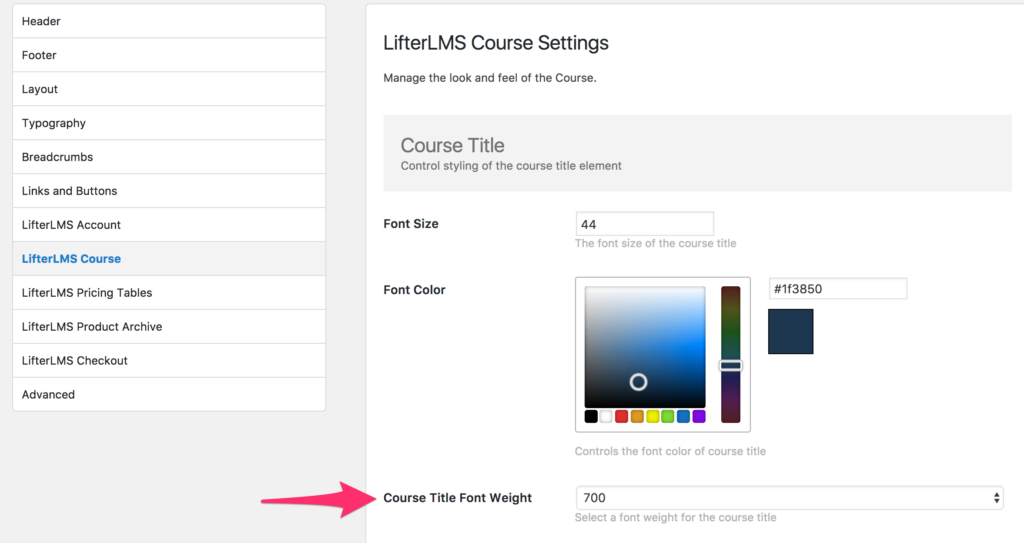Click the hue slider handle
Viewport: 1024px width, 543px height.
click(x=731, y=365)
